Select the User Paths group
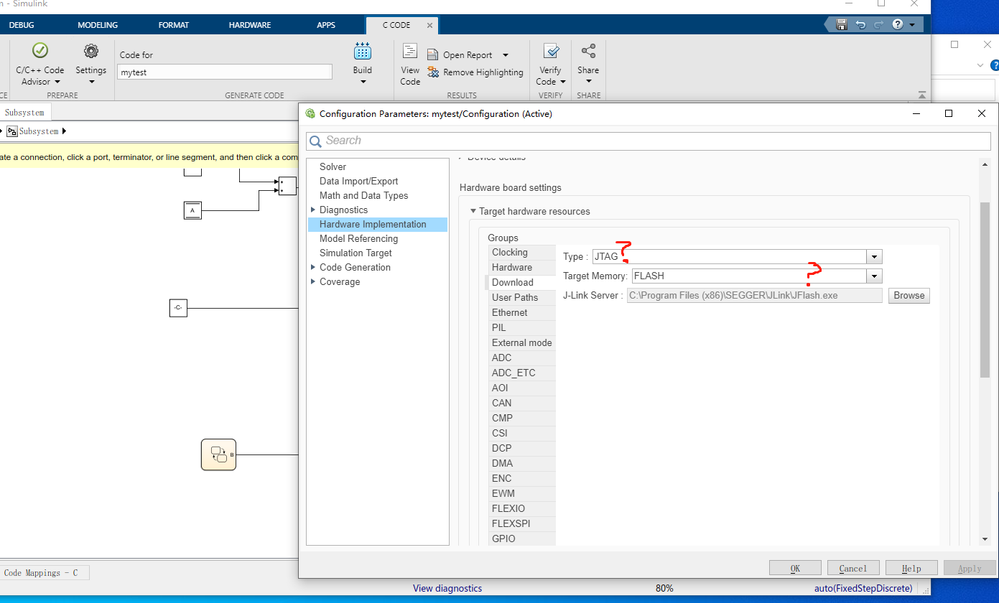The width and height of the screenshot is (999, 603). tap(521, 298)
